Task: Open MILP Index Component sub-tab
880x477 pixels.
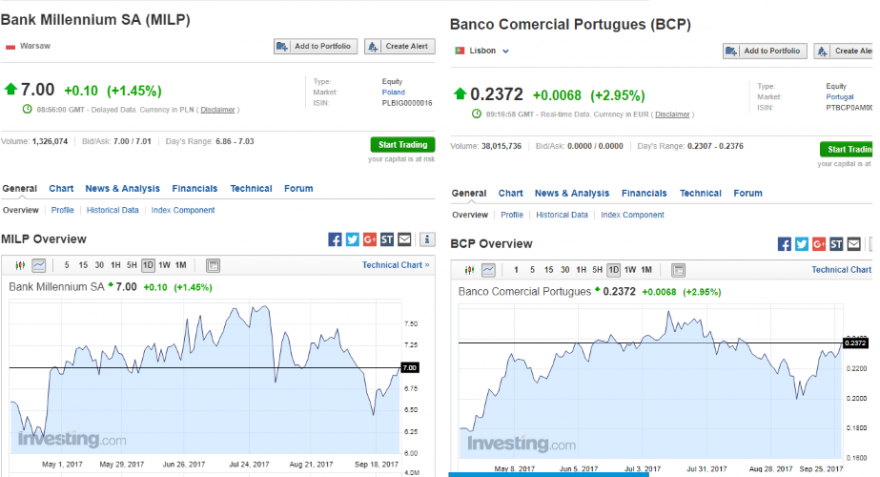Action: 183,210
